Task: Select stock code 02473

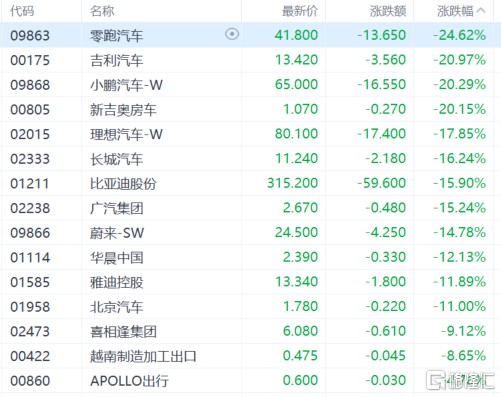Action: coord(30,332)
